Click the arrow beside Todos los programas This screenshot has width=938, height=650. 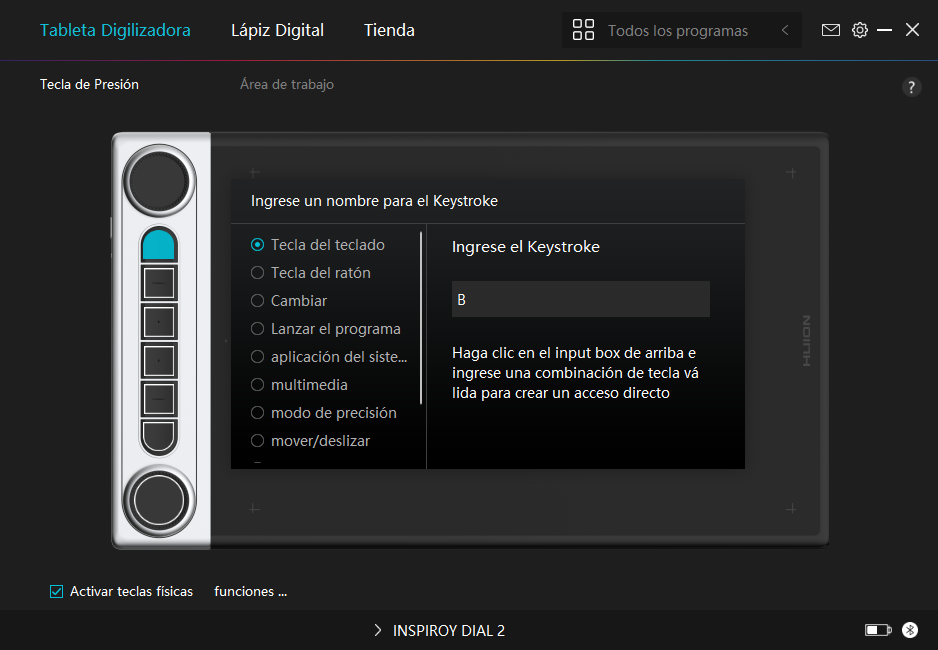(785, 31)
